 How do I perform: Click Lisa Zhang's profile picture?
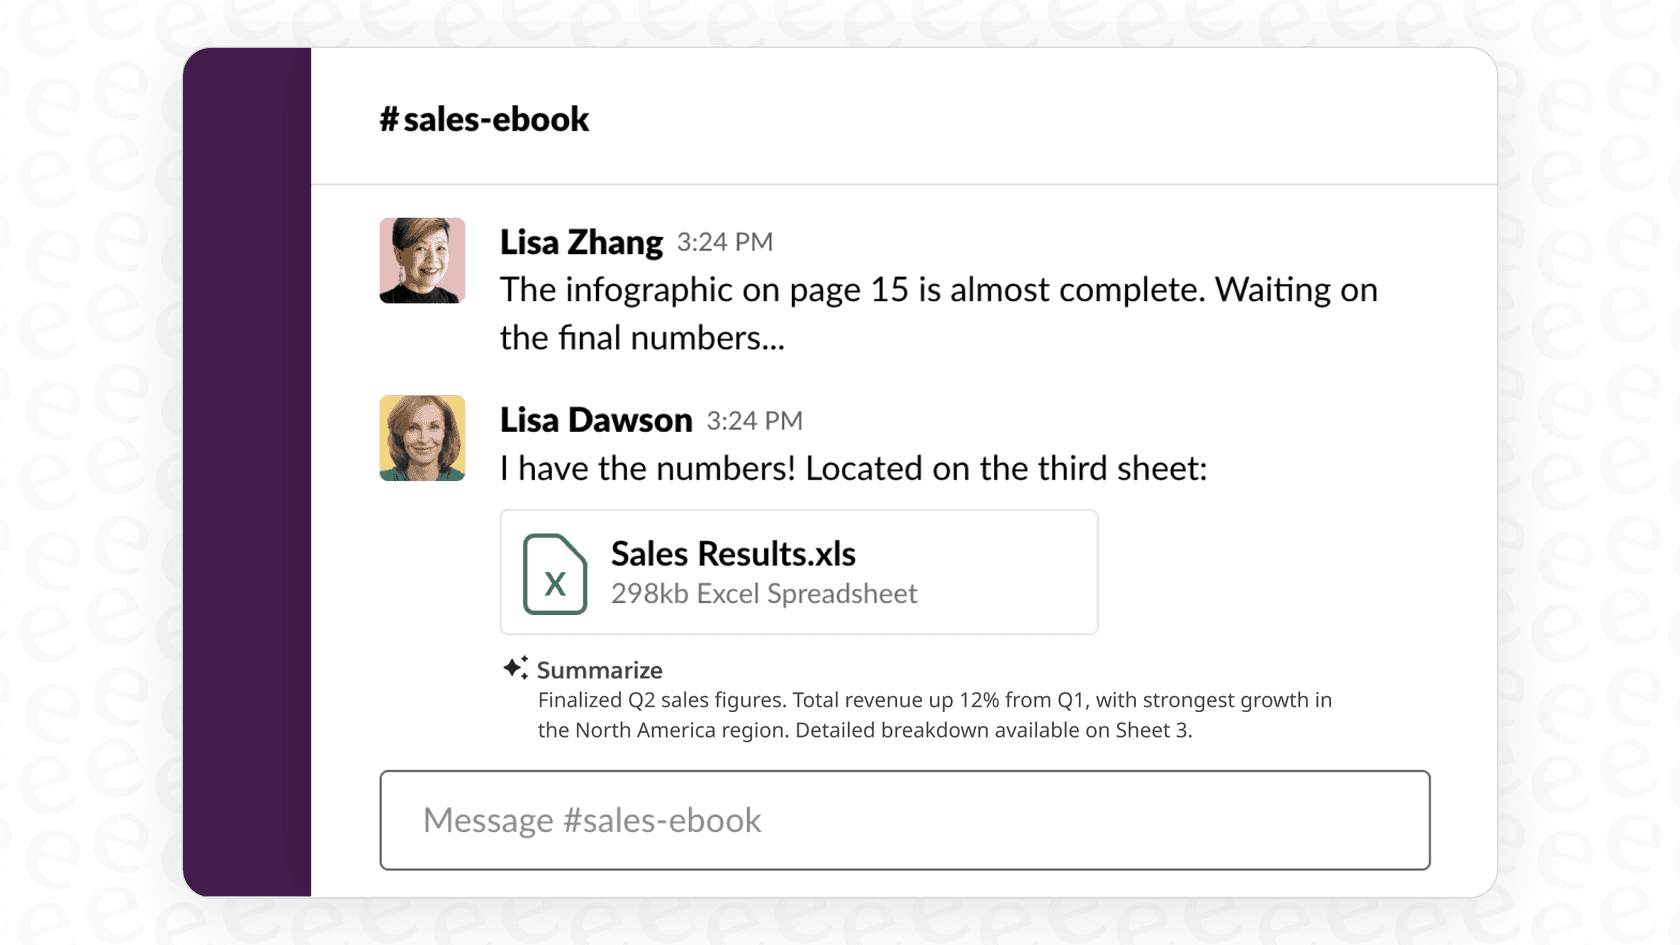click(422, 260)
